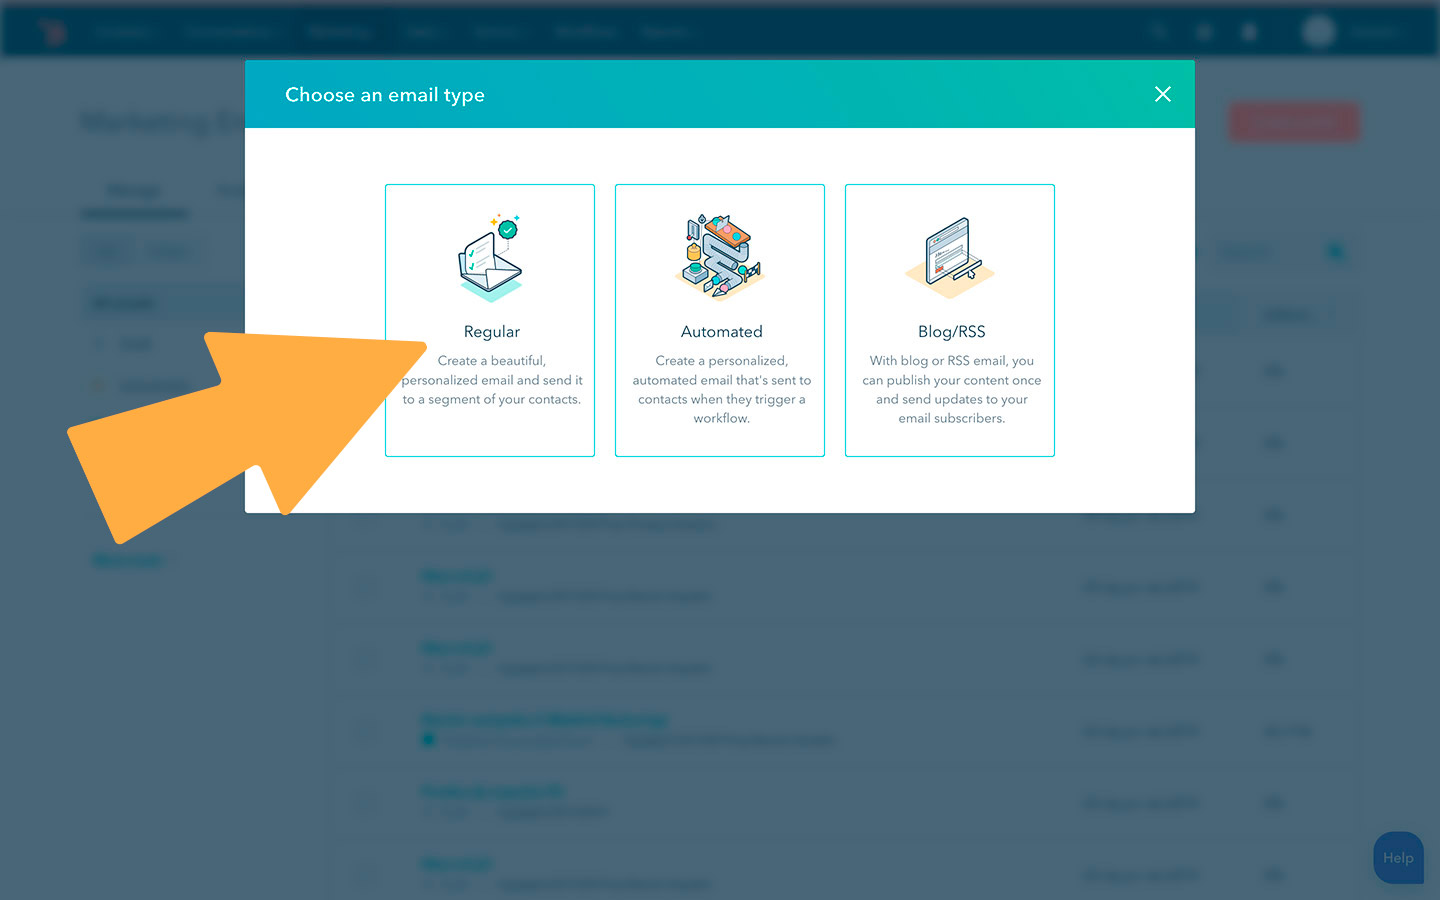
Task: Click the account avatar in top bar
Action: [x=1319, y=32]
